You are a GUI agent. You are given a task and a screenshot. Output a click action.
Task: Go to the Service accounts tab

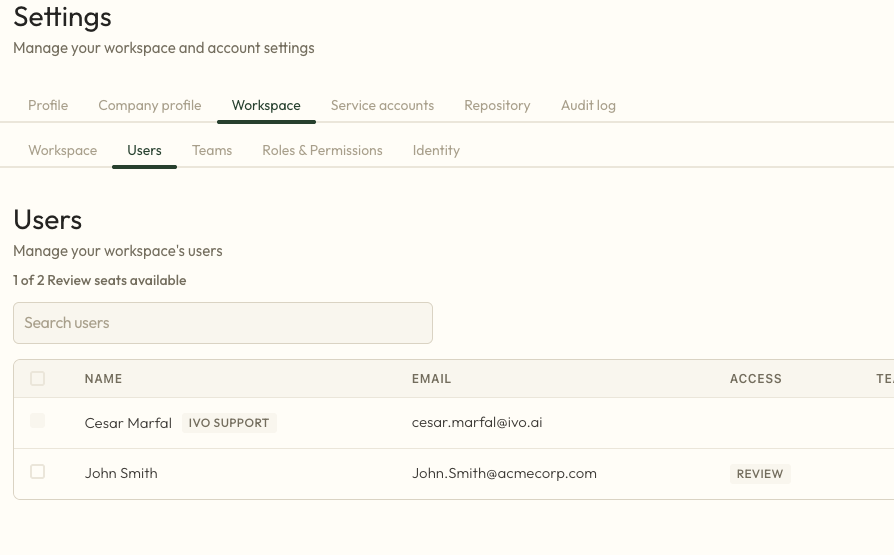(382, 105)
